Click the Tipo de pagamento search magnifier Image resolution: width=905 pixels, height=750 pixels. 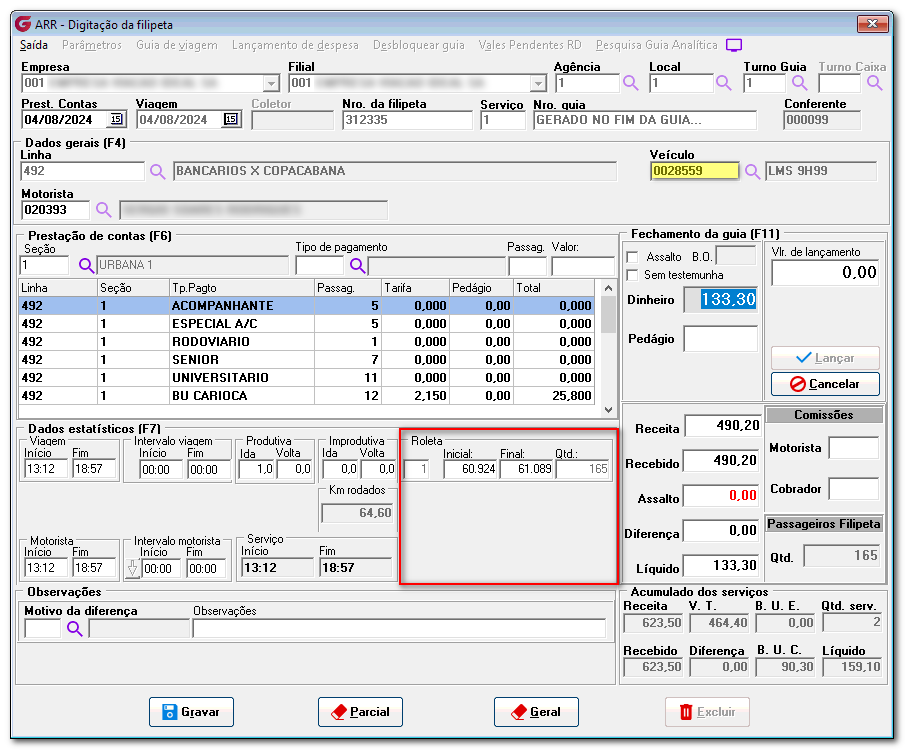pyautogui.click(x=358, y=266)
